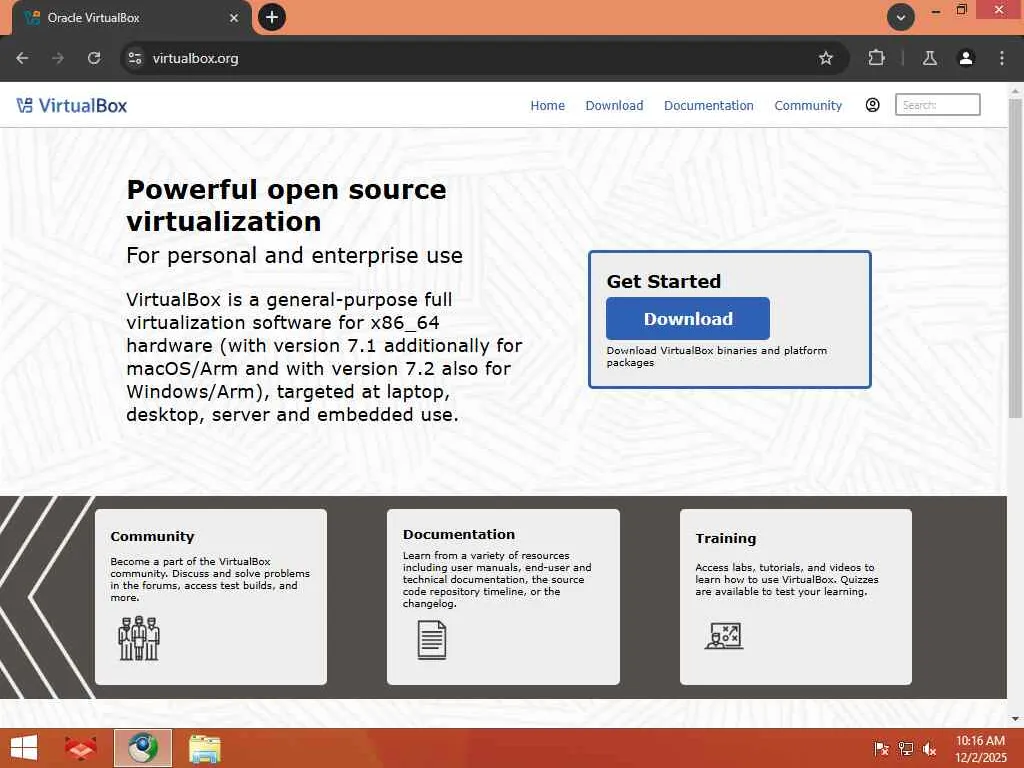1024x768 pixels.
Task: Click the 'Get Started' heading
Action: tap(664, 281)
